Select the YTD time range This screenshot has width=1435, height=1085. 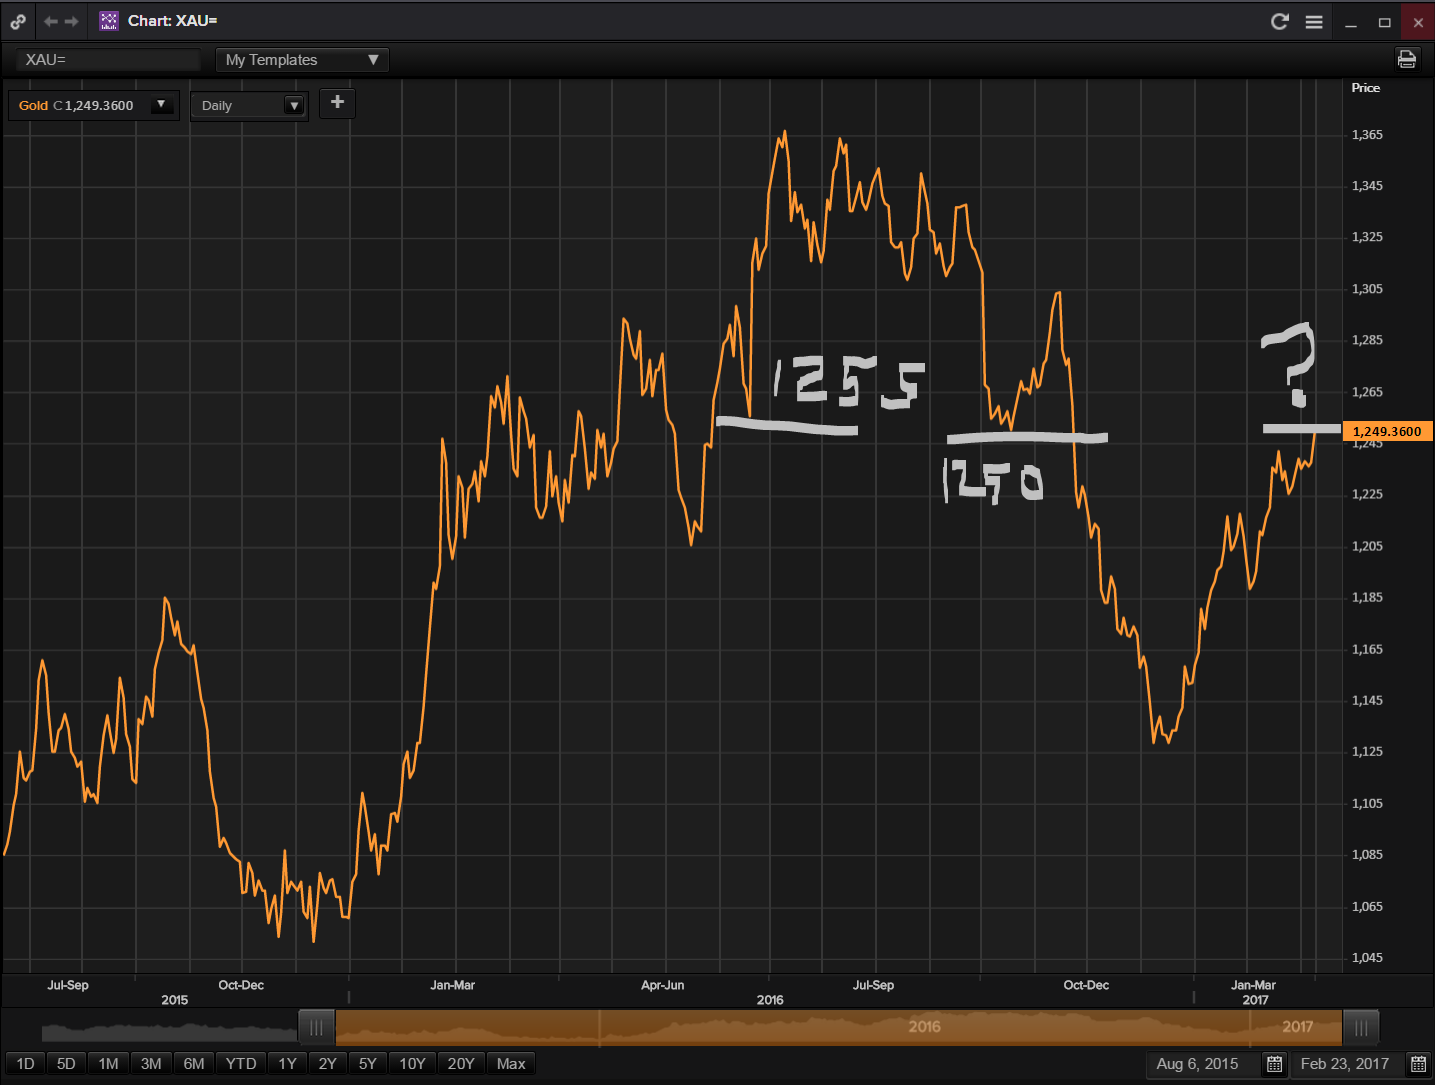(241, 1064)
